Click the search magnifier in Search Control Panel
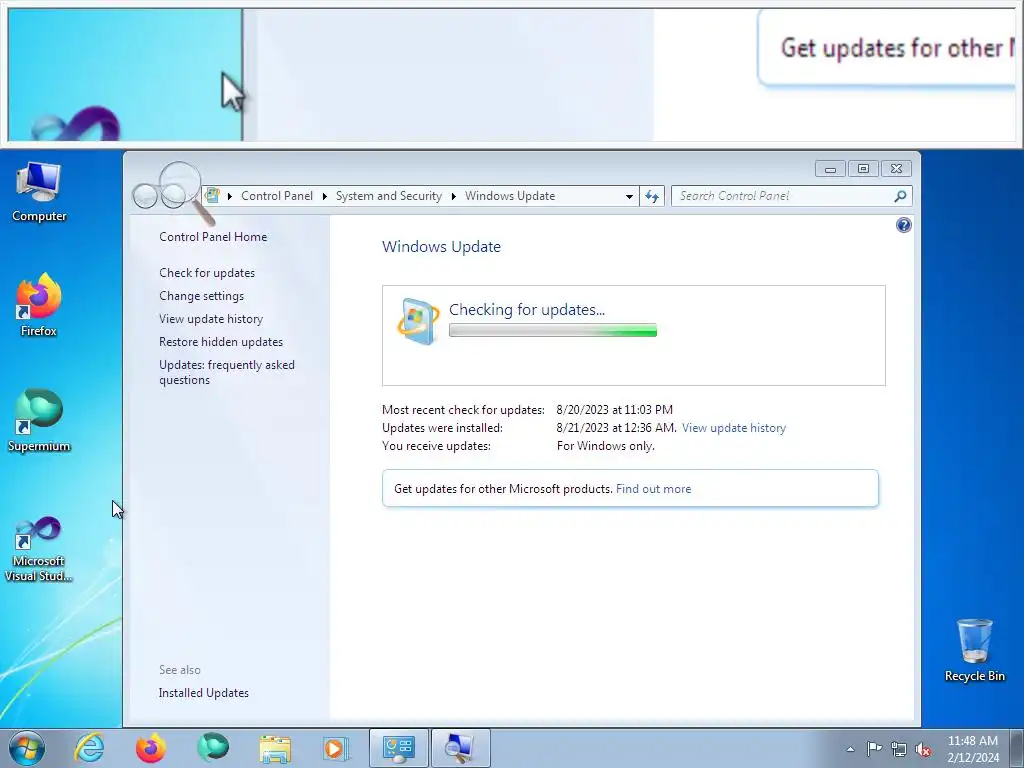Image resolution: width=1024 pixels, height=768 pixels. coord(900,196)
